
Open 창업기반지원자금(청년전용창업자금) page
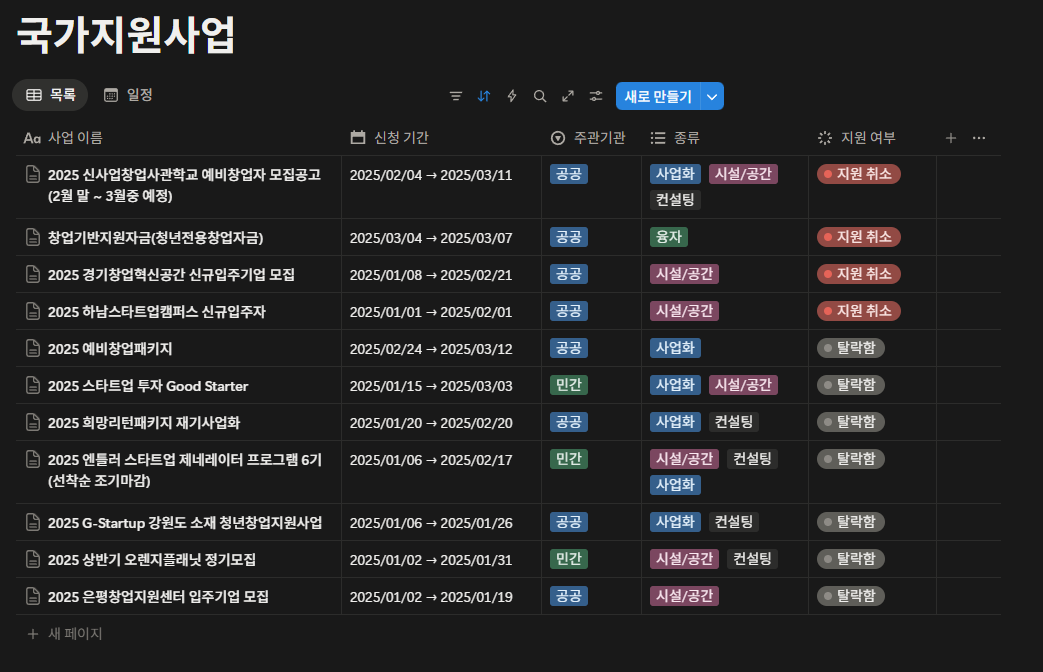pos(156,238)
